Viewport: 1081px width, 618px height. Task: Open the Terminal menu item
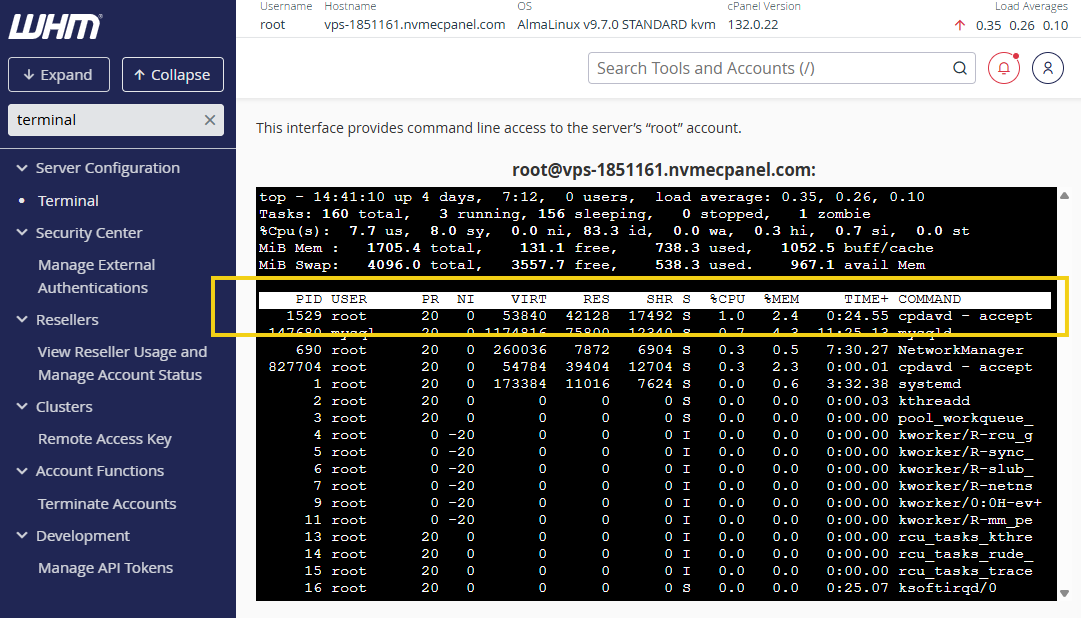pos(68,201)
